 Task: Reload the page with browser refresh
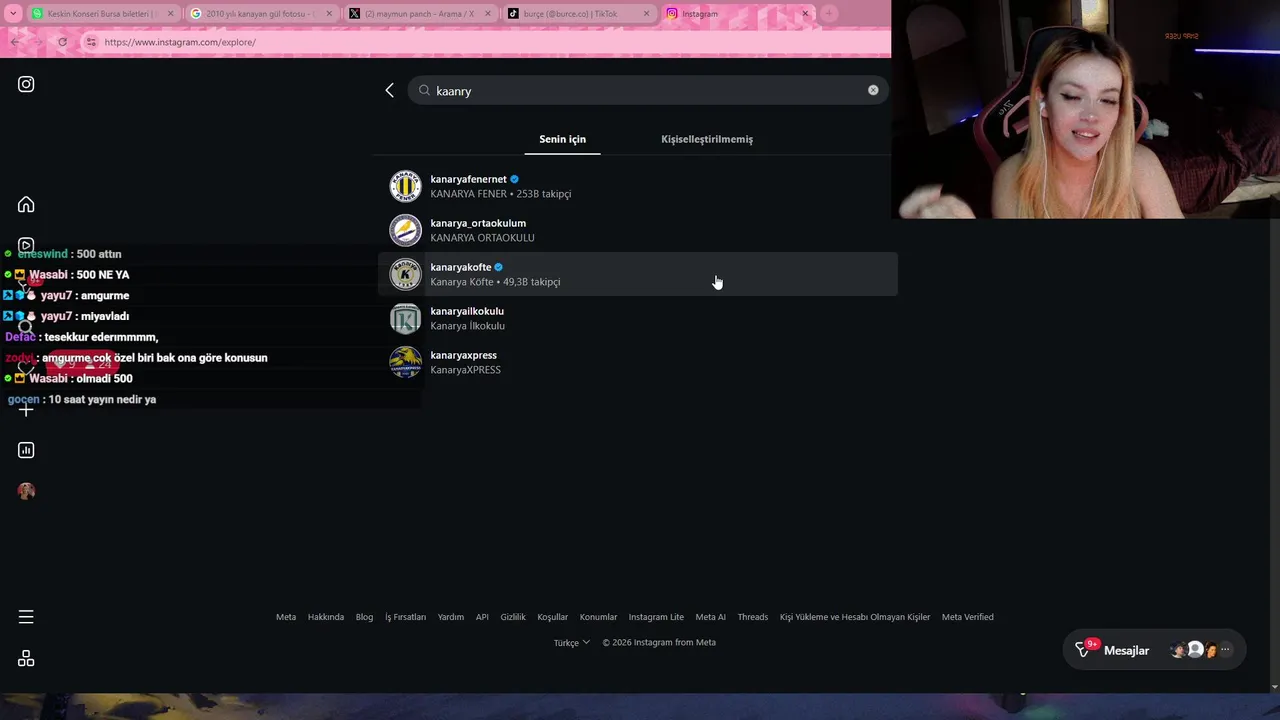pos(62,42)
